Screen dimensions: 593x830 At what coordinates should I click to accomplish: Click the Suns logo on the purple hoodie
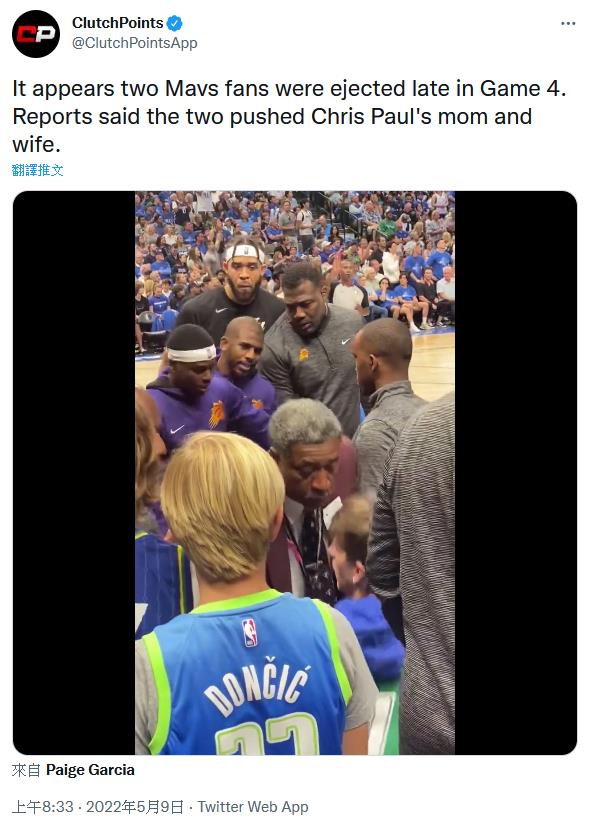tap(217, 414)
